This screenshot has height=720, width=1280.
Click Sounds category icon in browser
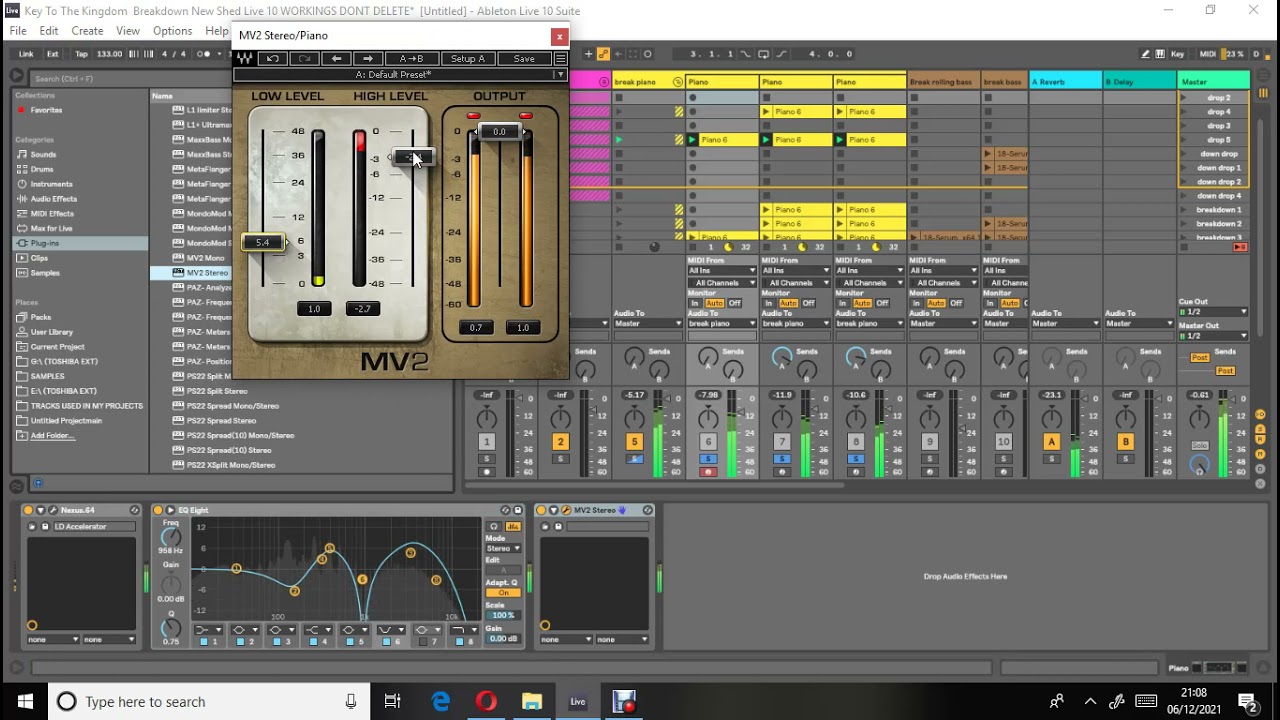(22, 155)
